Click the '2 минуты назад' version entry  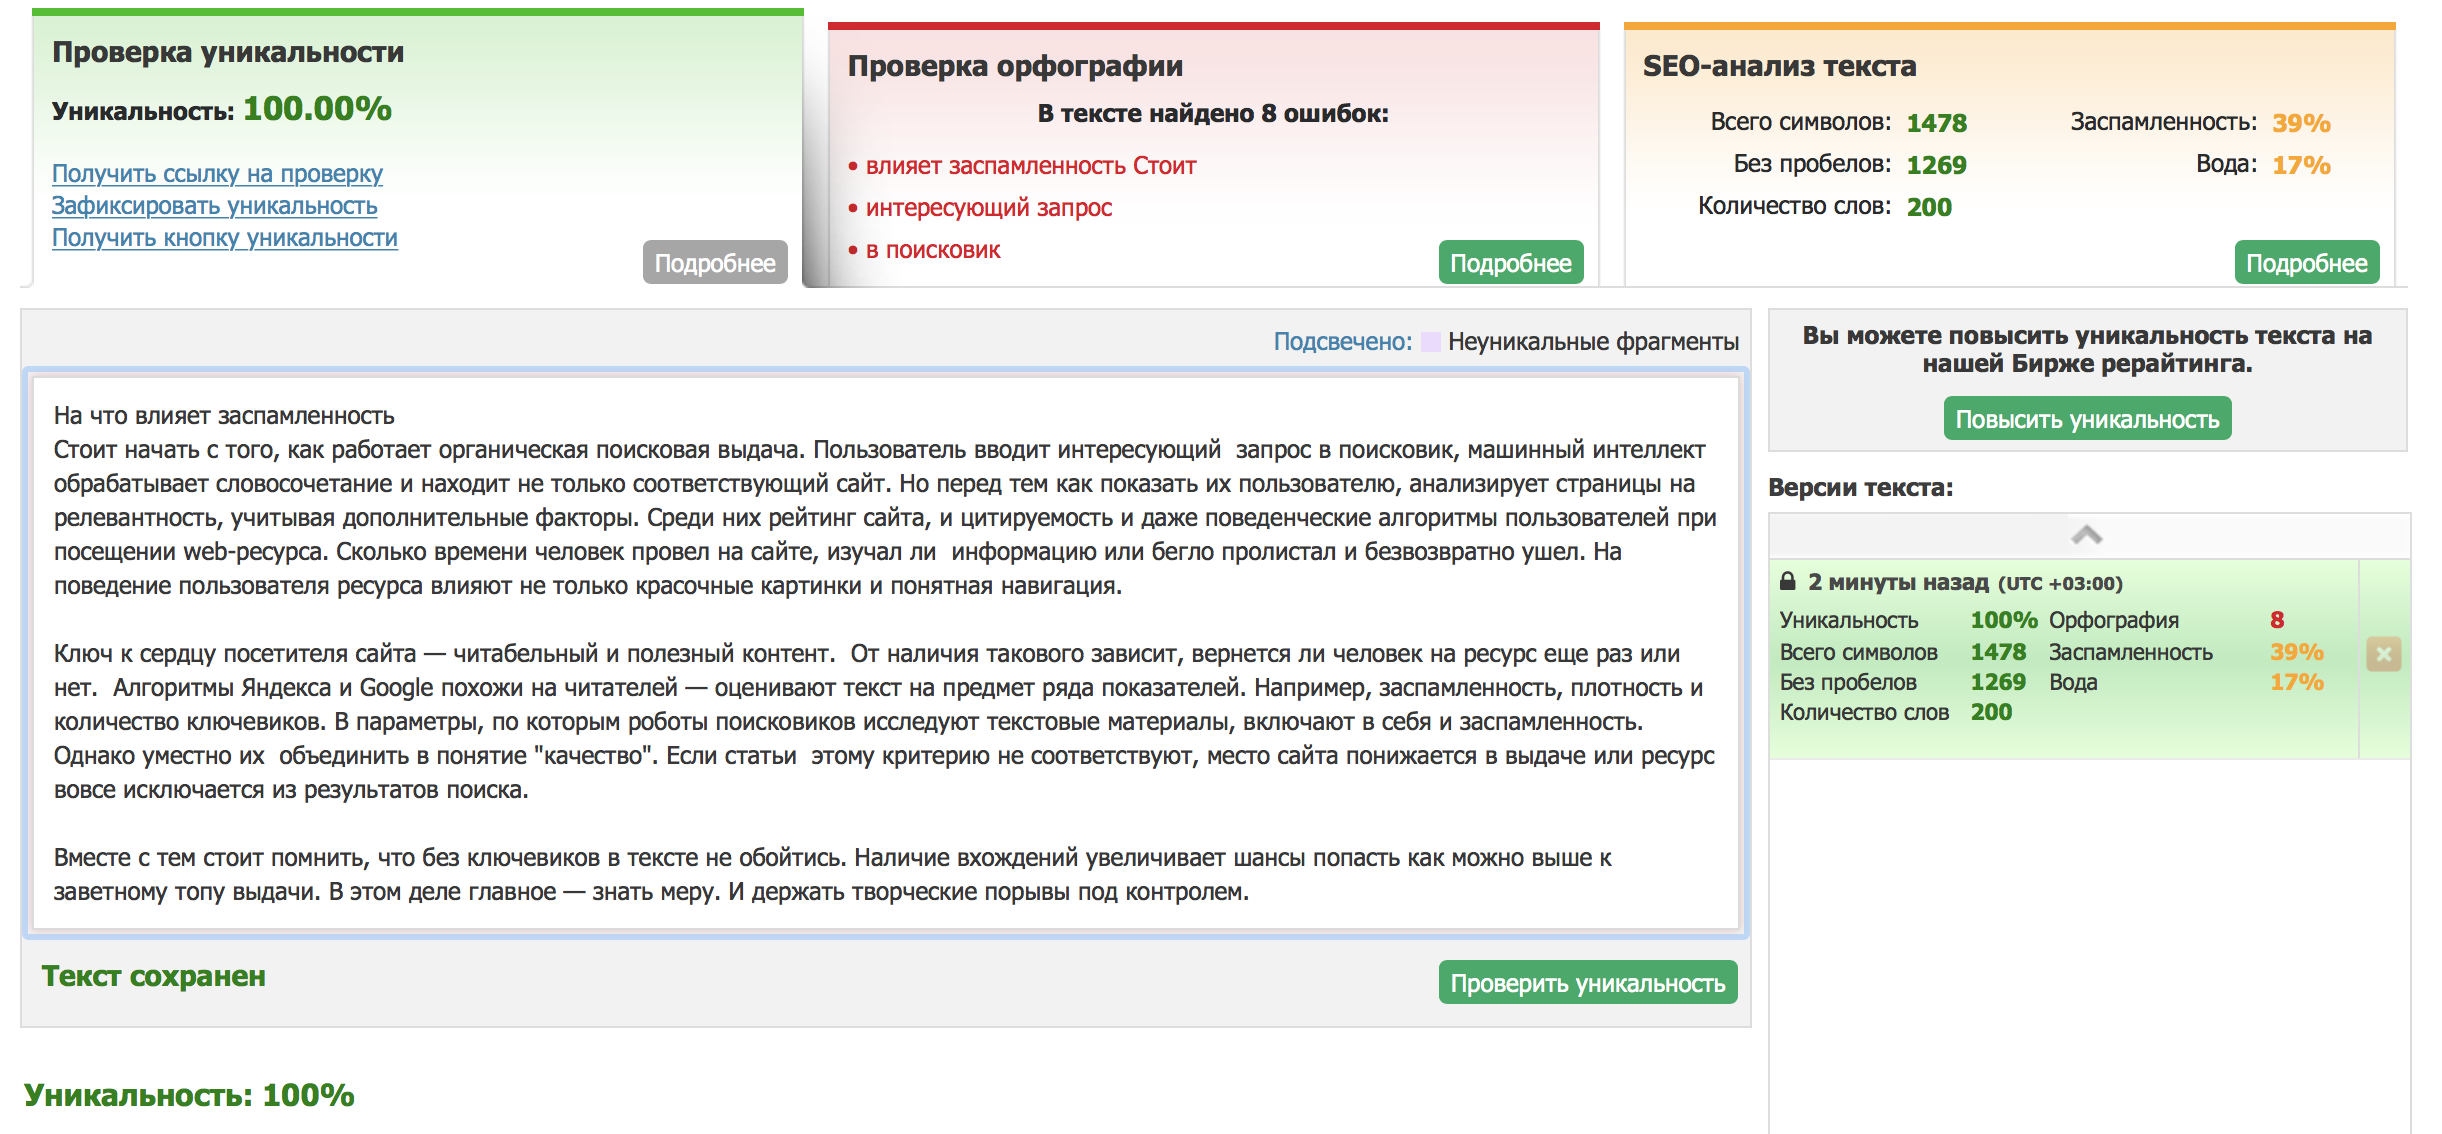pos(2064,658)
